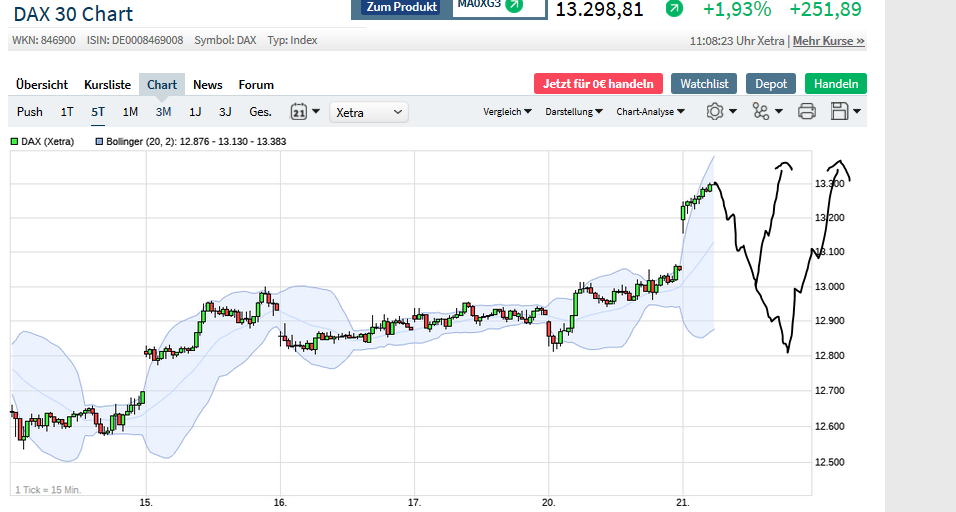Select the 1M time range
956x512 pixels.
click(x=130, y=112)
